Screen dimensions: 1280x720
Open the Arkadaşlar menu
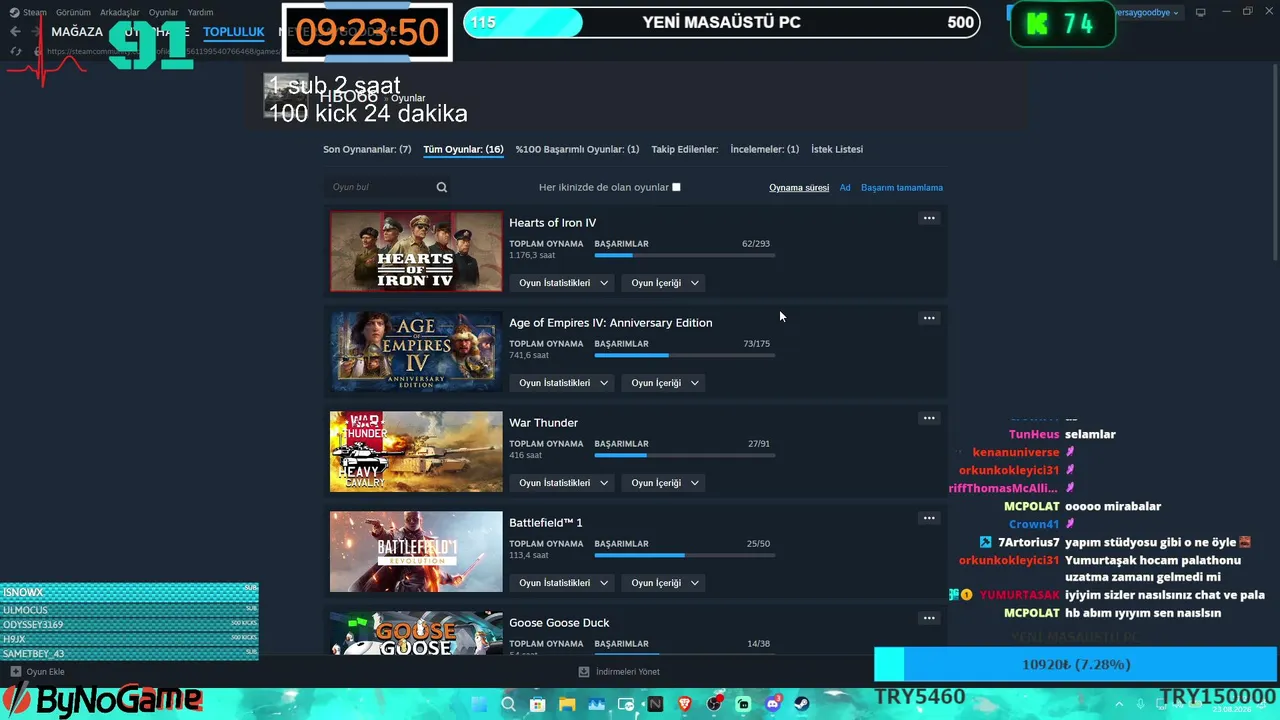click(120, 12)
